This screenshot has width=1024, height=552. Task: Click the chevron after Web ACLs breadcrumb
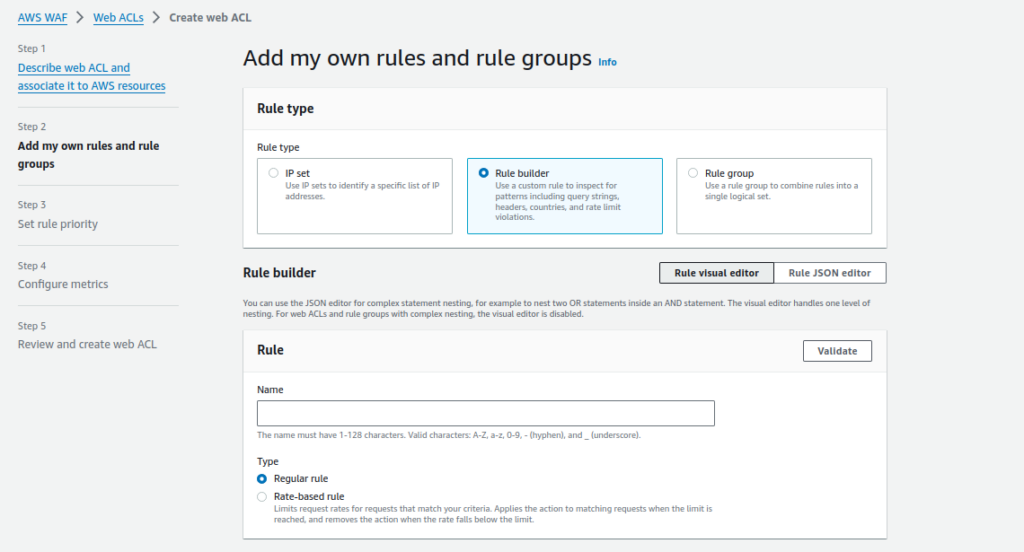coord(156,18)
